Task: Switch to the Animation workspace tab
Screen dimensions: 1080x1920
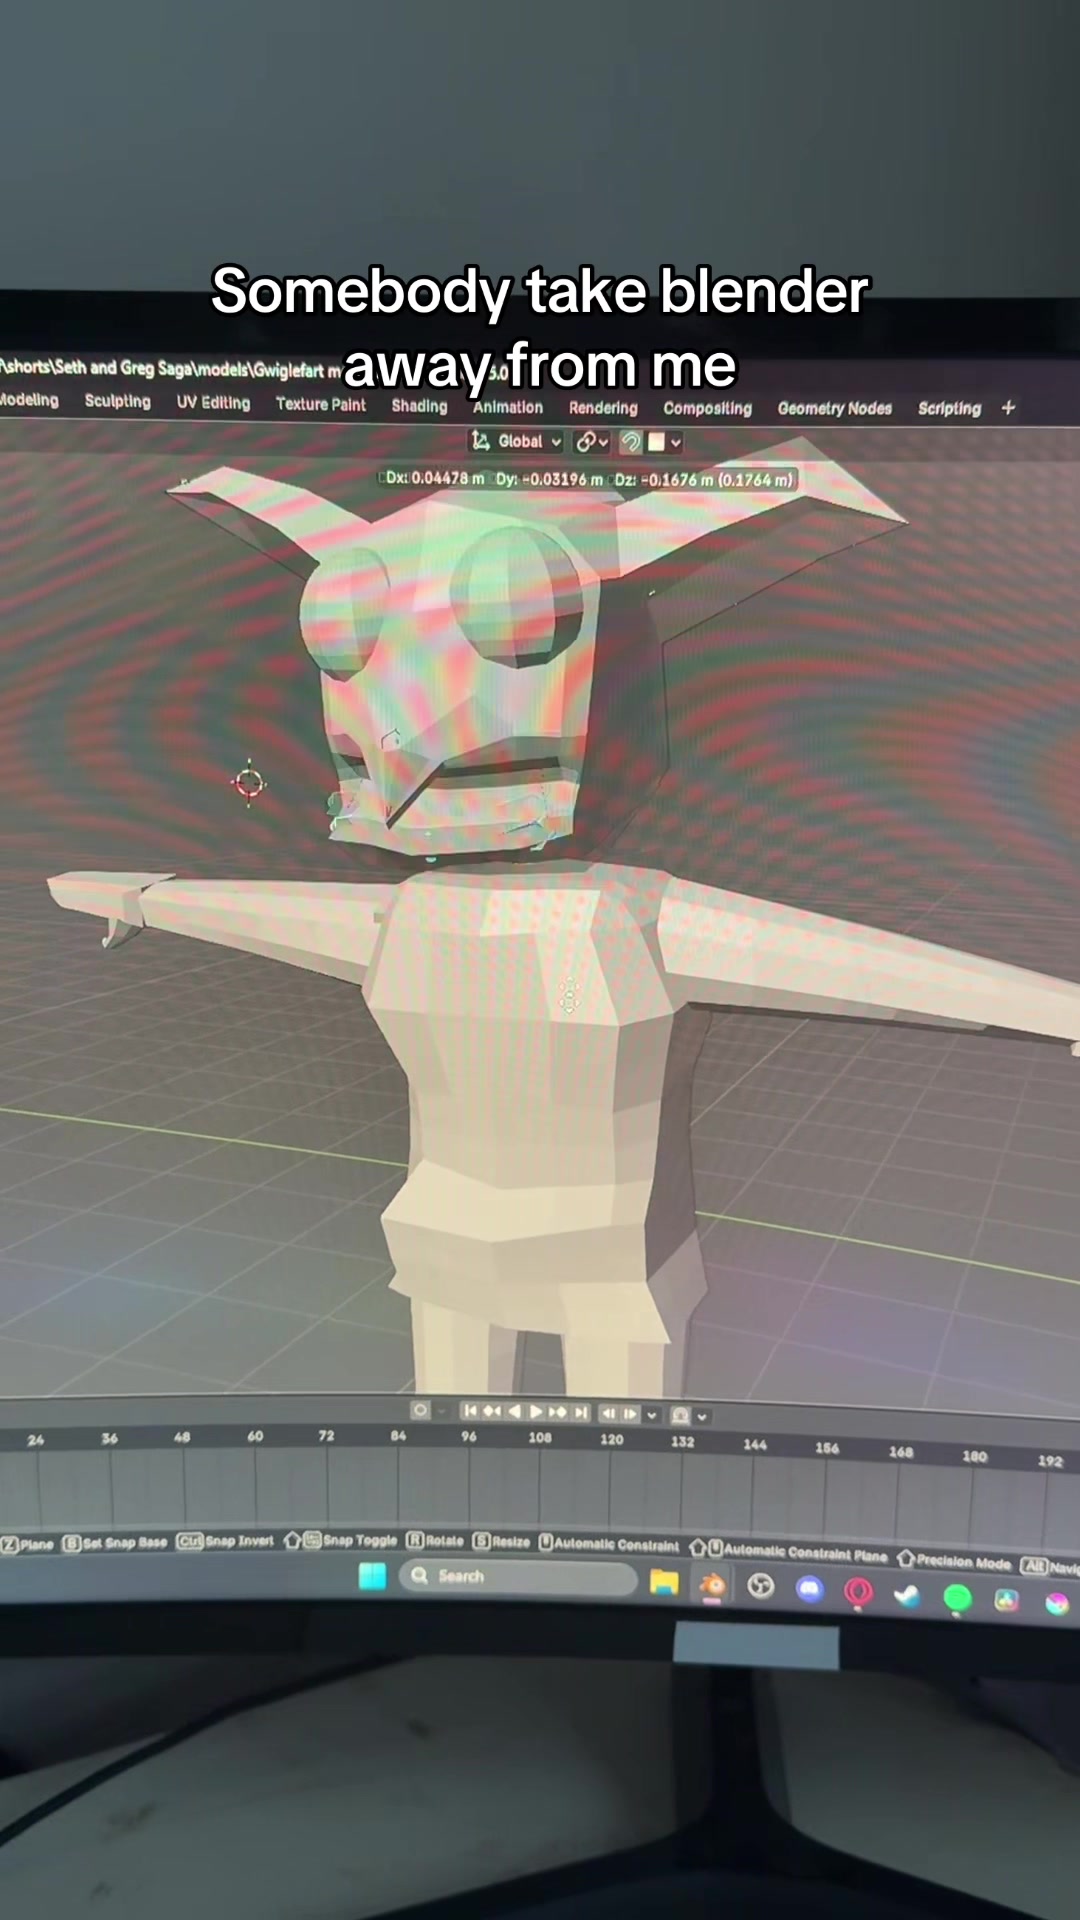Action: click(508, 407)
